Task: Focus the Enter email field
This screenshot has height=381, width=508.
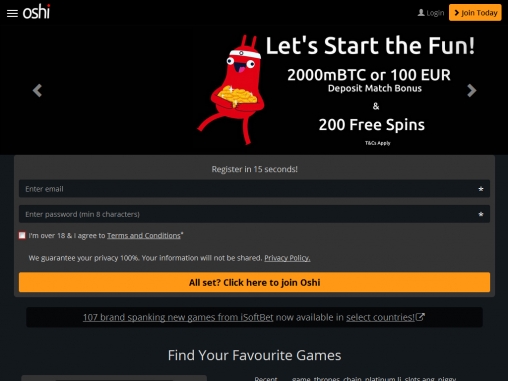Action: 254,189
